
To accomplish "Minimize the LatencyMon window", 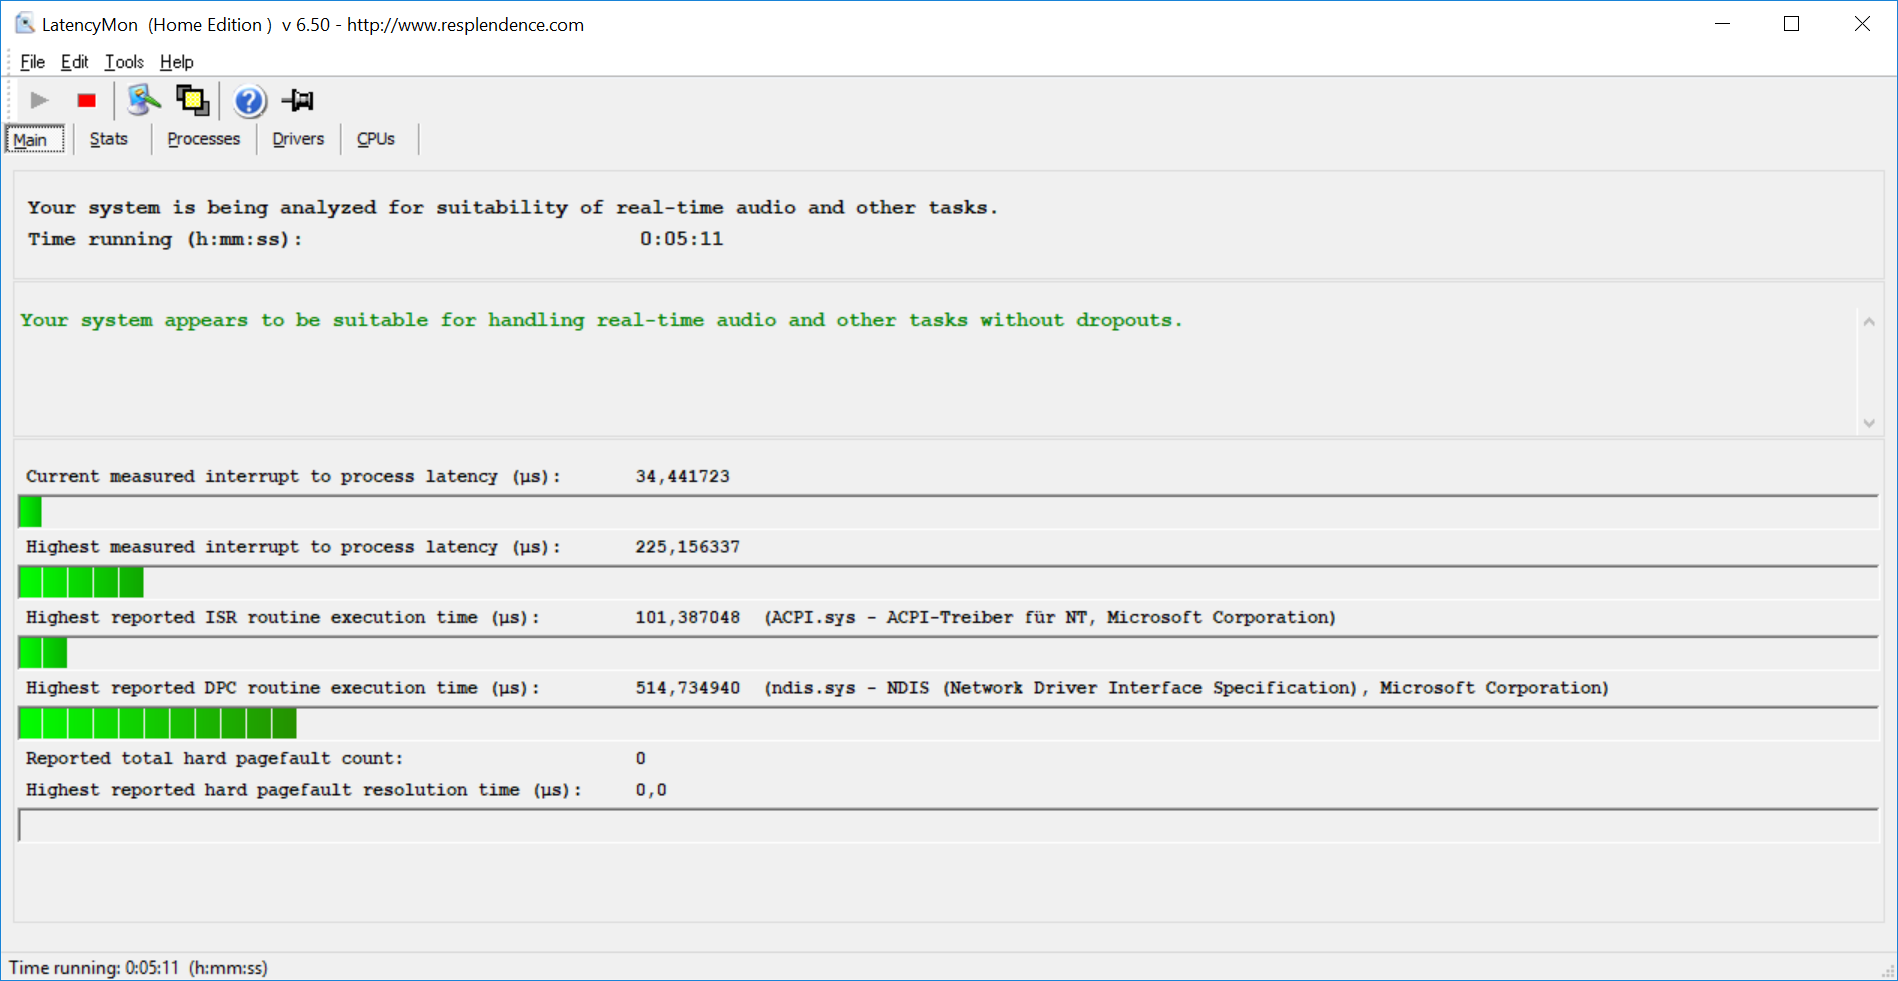I will [1722, 24].
